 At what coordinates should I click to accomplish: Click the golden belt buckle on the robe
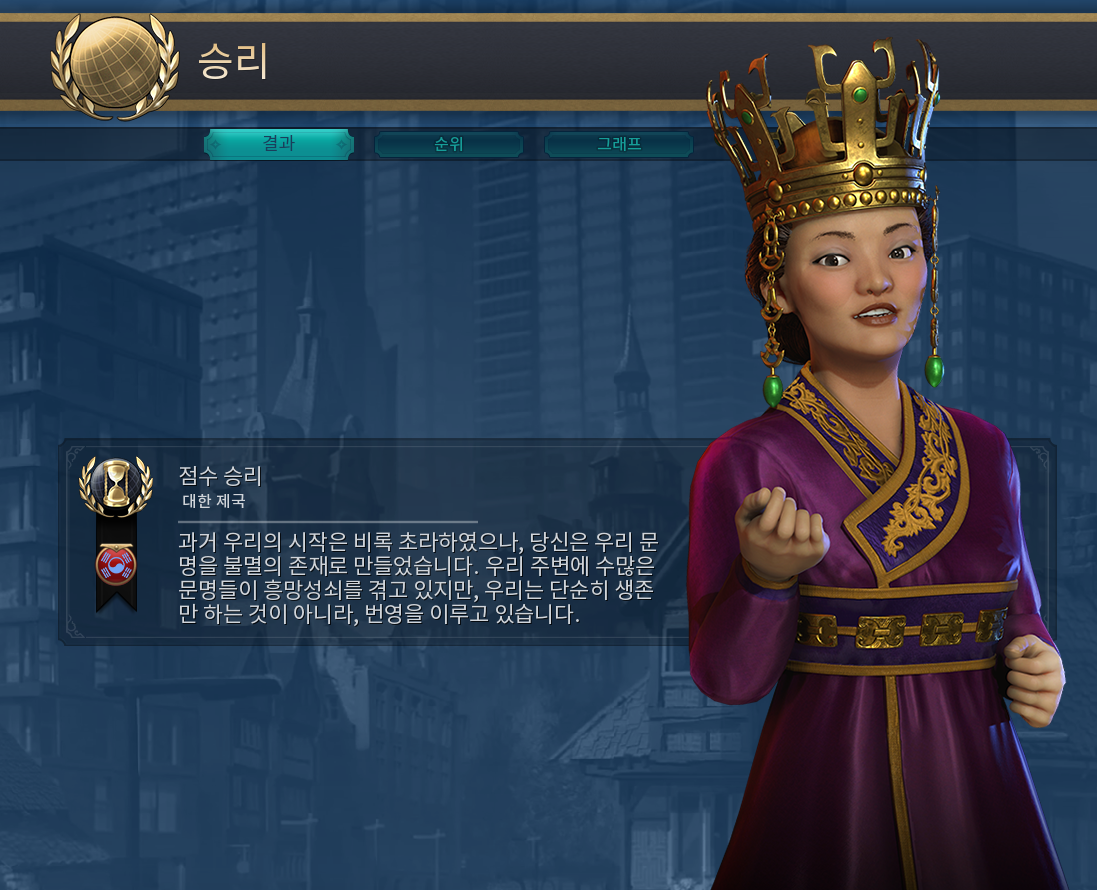pos(881,632)
